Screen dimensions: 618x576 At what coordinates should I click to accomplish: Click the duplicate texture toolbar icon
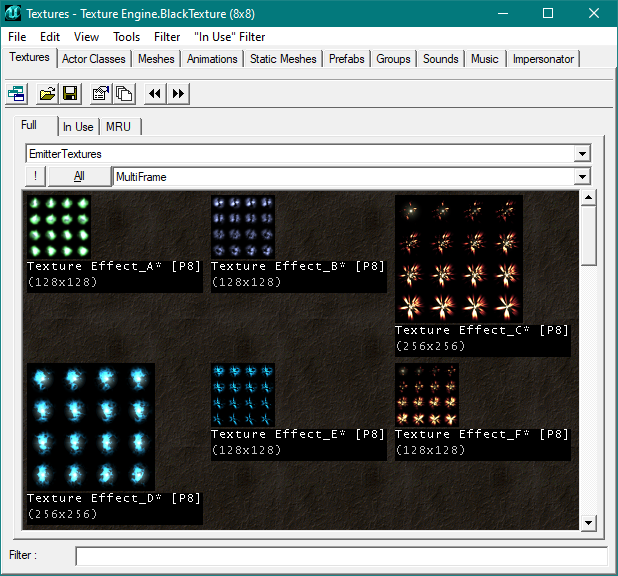(124, 94)
